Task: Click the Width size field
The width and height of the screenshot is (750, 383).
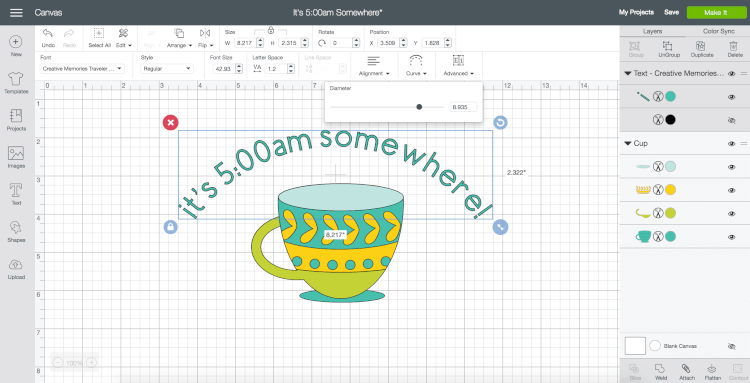Action: click(x=245, y=43)
